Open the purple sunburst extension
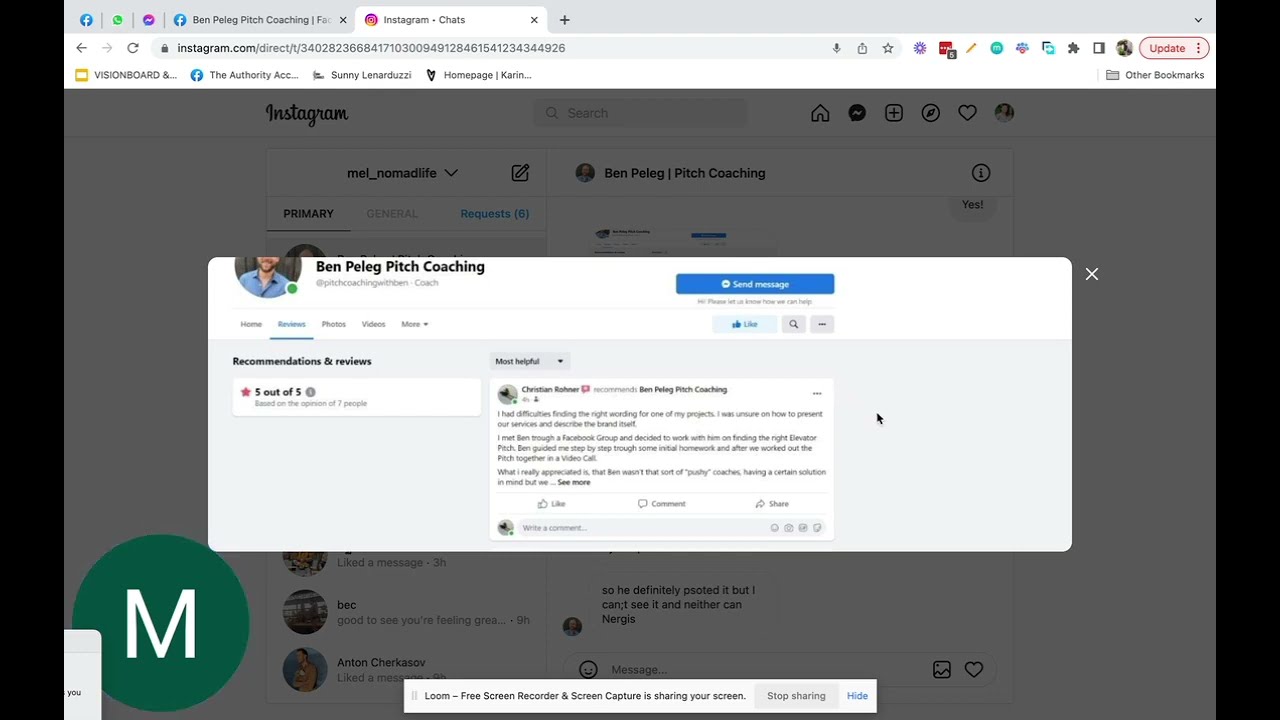 tap(920, 48)
